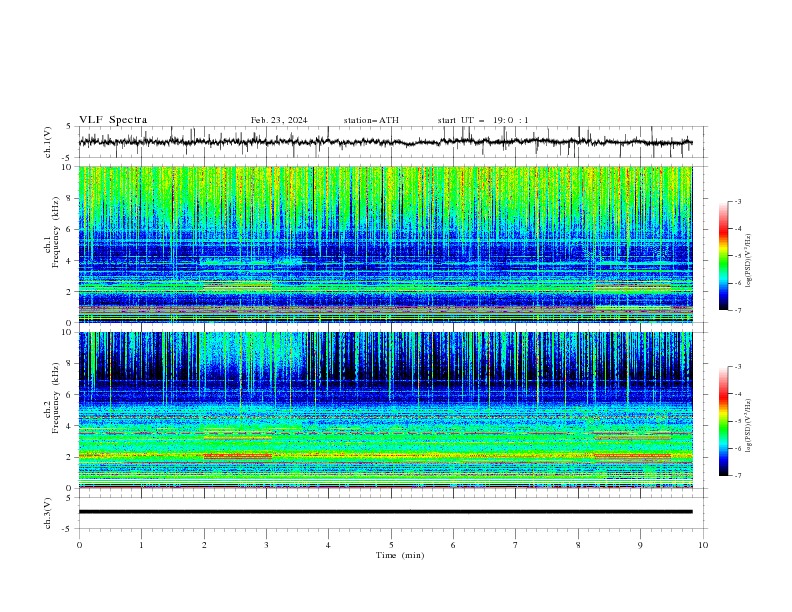Screen dimensions: 792x612
Task: Click the ch.2 frequency axis "2" tick label
Action: (x=68, y=457)
